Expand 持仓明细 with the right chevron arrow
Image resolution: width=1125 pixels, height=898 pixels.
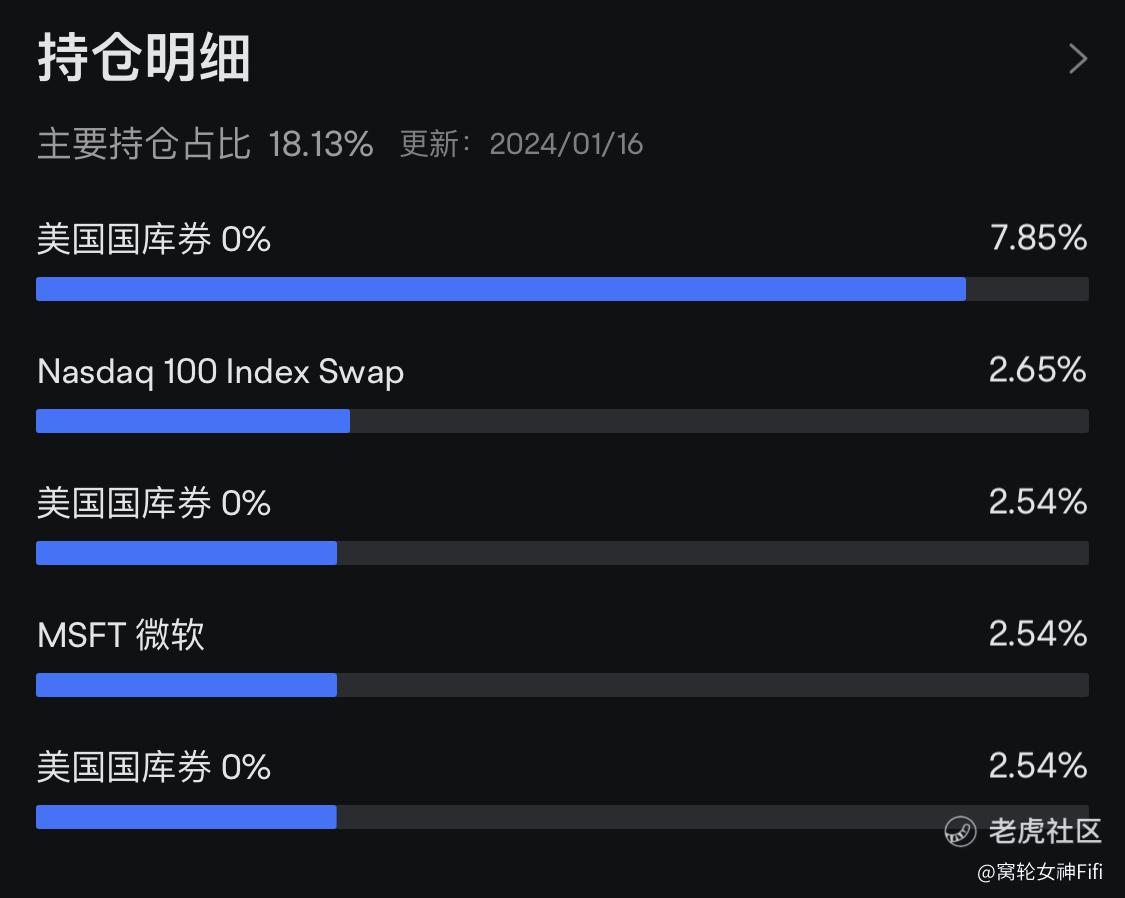[x=1077, y=59]
